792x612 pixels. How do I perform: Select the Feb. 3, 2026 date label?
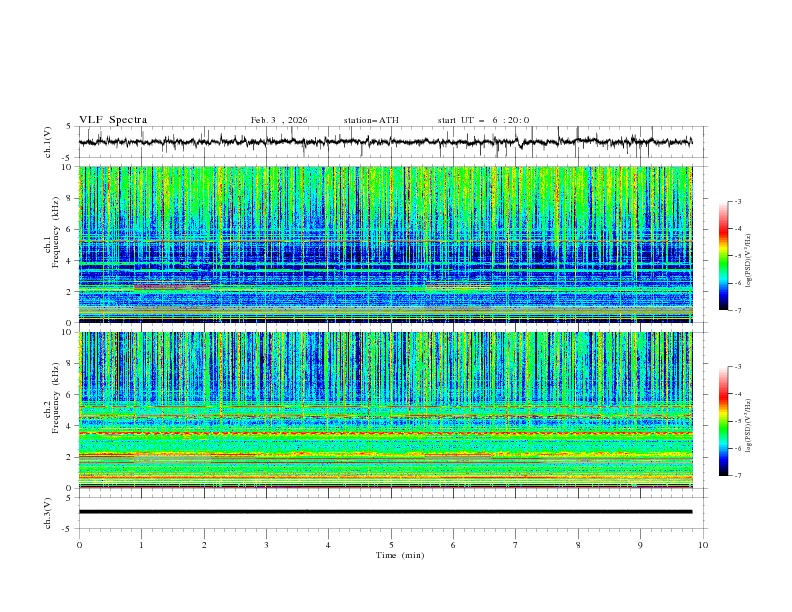click(279, 120)
